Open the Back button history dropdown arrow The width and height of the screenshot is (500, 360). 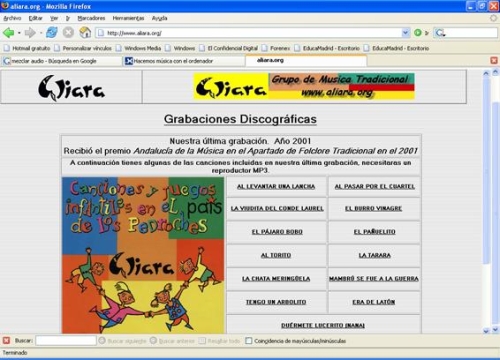click(x=19, y=33)
